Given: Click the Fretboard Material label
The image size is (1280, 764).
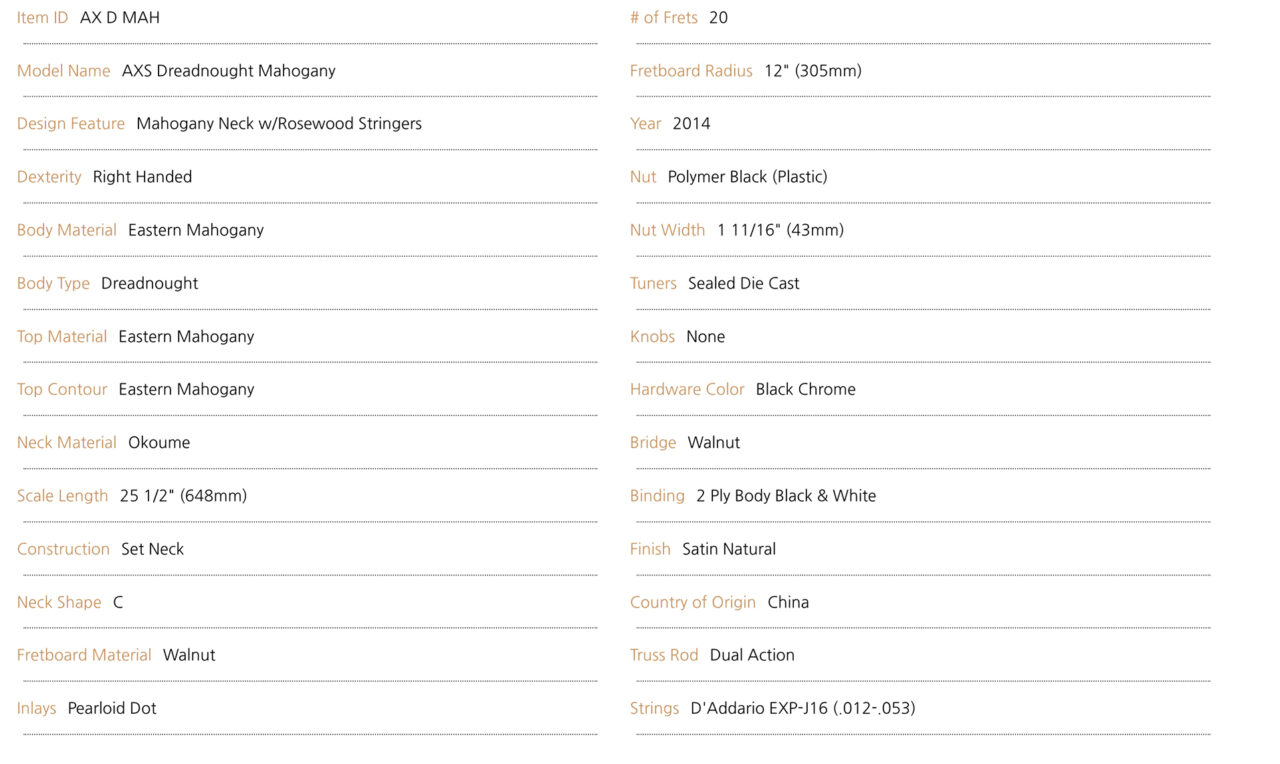Looking at the screenshot, I should pos(84,655).
